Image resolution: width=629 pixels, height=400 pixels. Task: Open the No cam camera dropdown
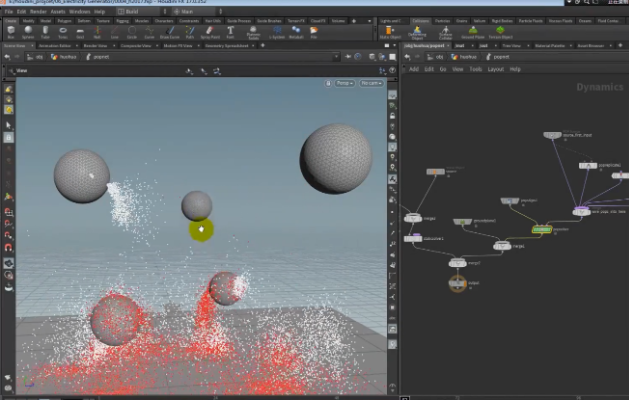point(371,83)
